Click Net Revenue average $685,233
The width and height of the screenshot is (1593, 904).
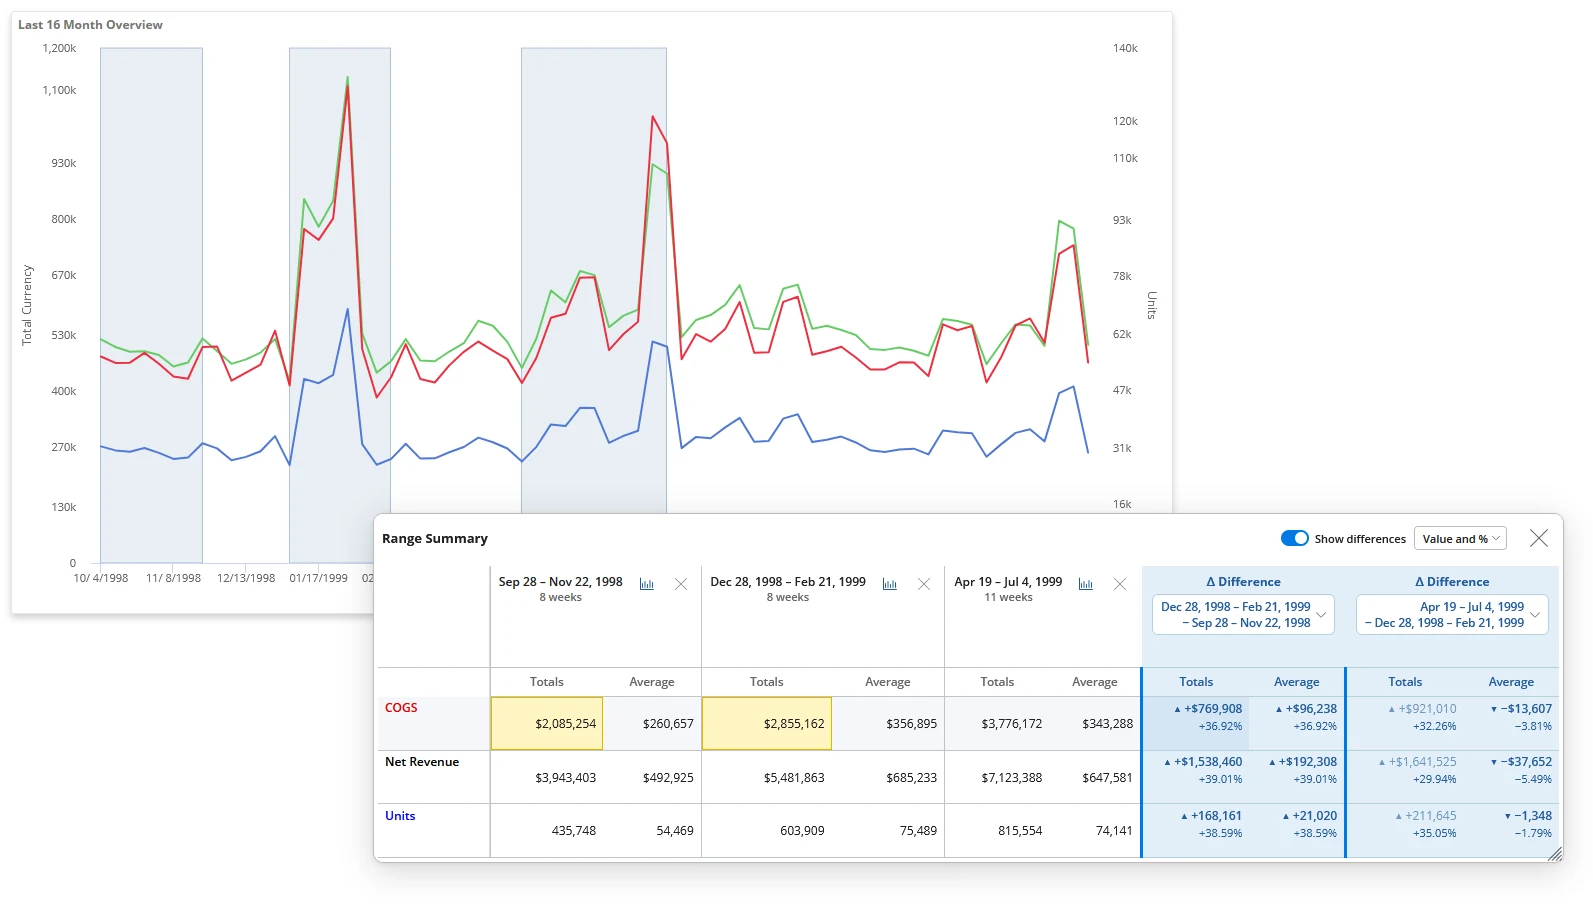[x=911, y=778]
